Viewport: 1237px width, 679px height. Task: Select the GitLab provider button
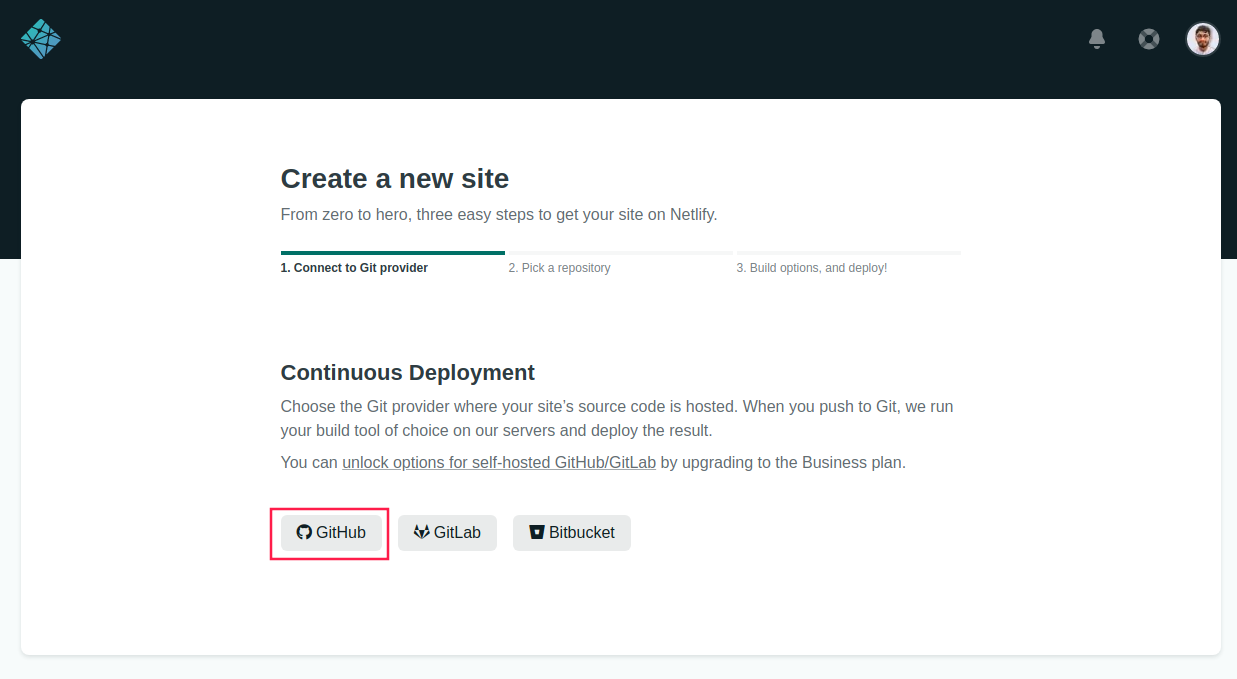click(447, 532)
